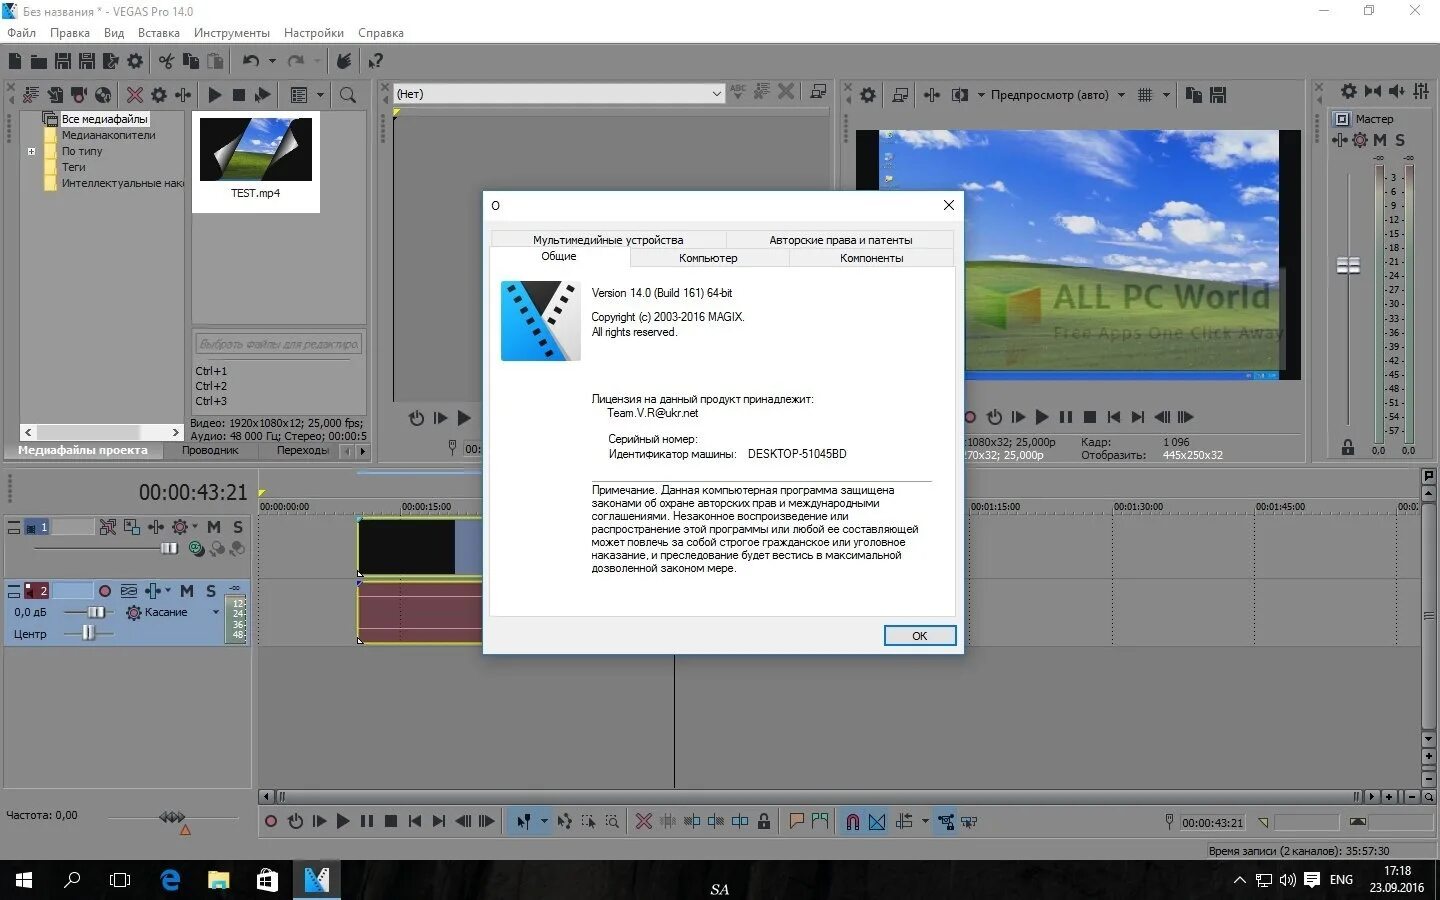Viewport: 1440px width, 900px height.
Task: Switch to Компоненты tab in About dialog
Action: tap(872, 258)
